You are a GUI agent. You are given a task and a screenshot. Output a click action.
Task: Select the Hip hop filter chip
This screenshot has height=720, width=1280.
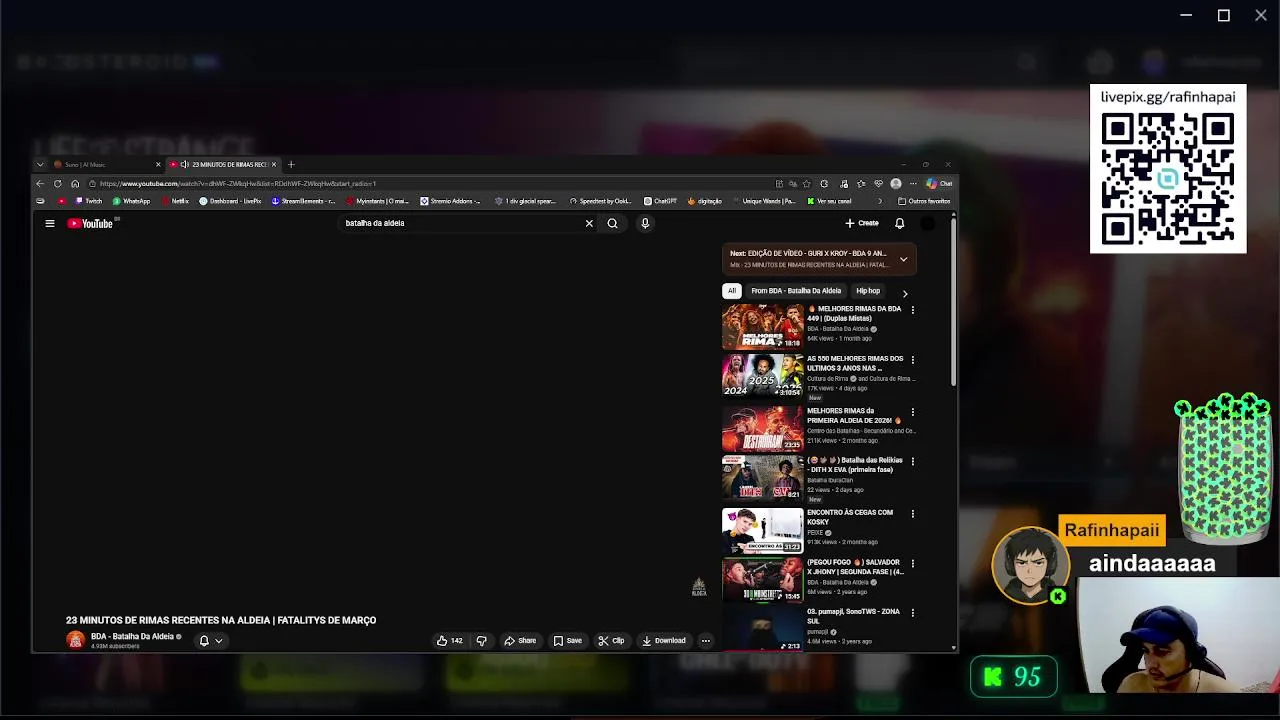pos(868,291)
